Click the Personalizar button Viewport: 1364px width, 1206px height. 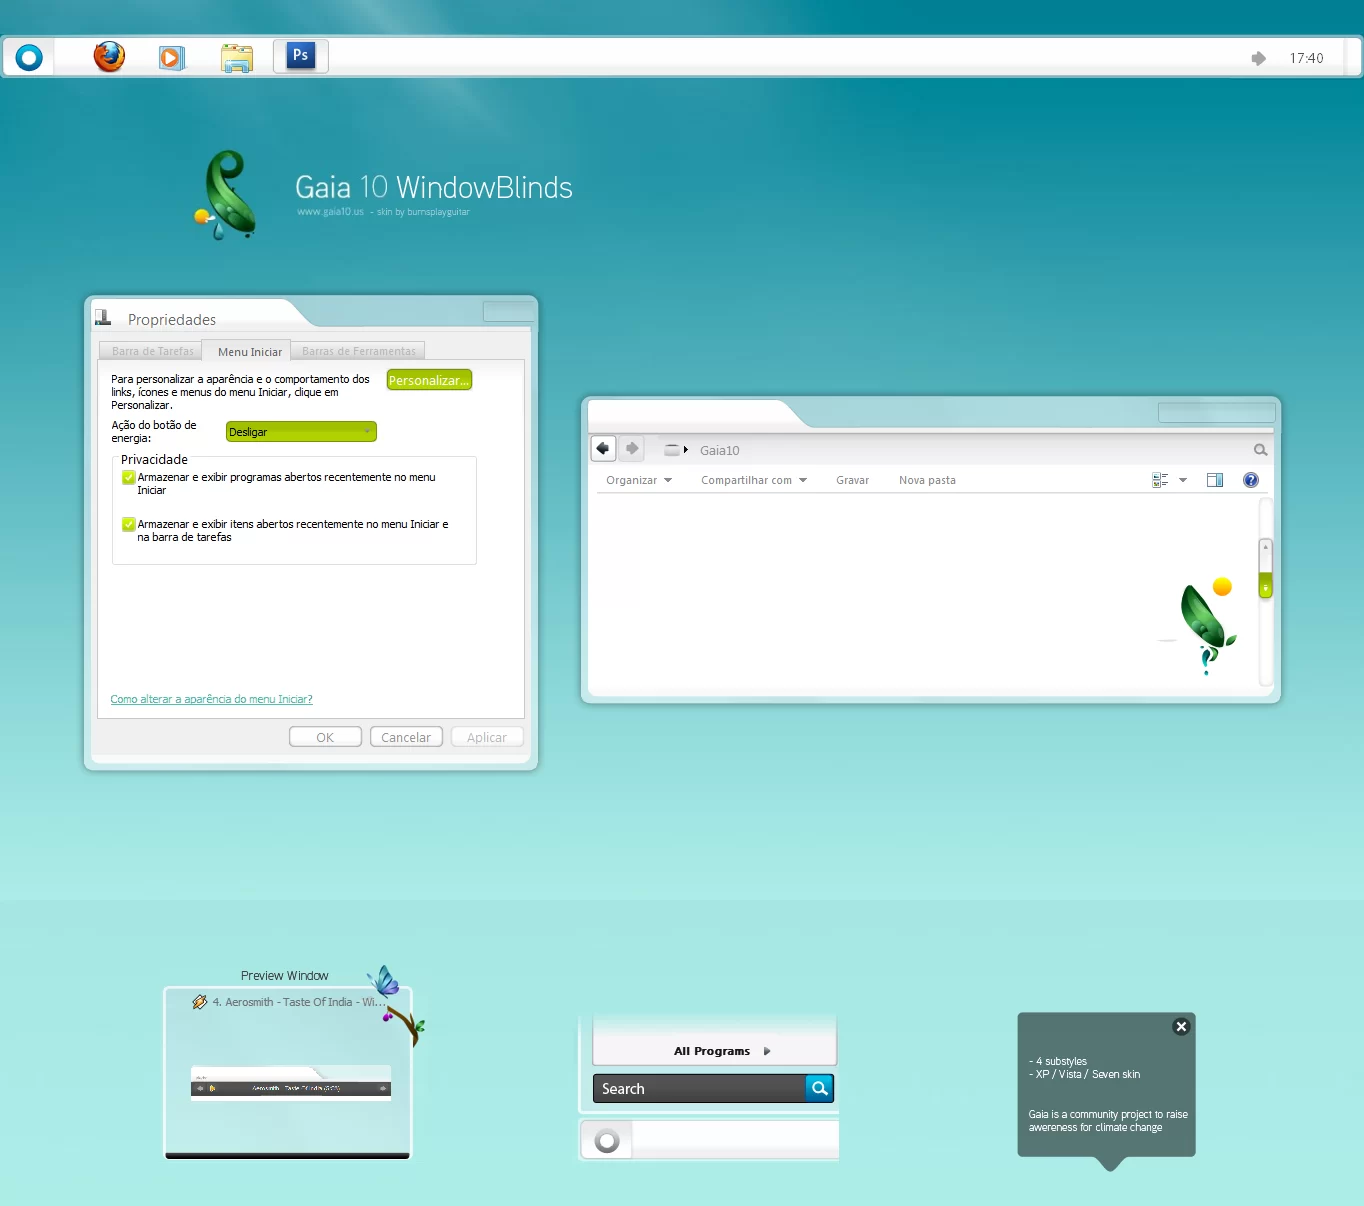(429, 380)
